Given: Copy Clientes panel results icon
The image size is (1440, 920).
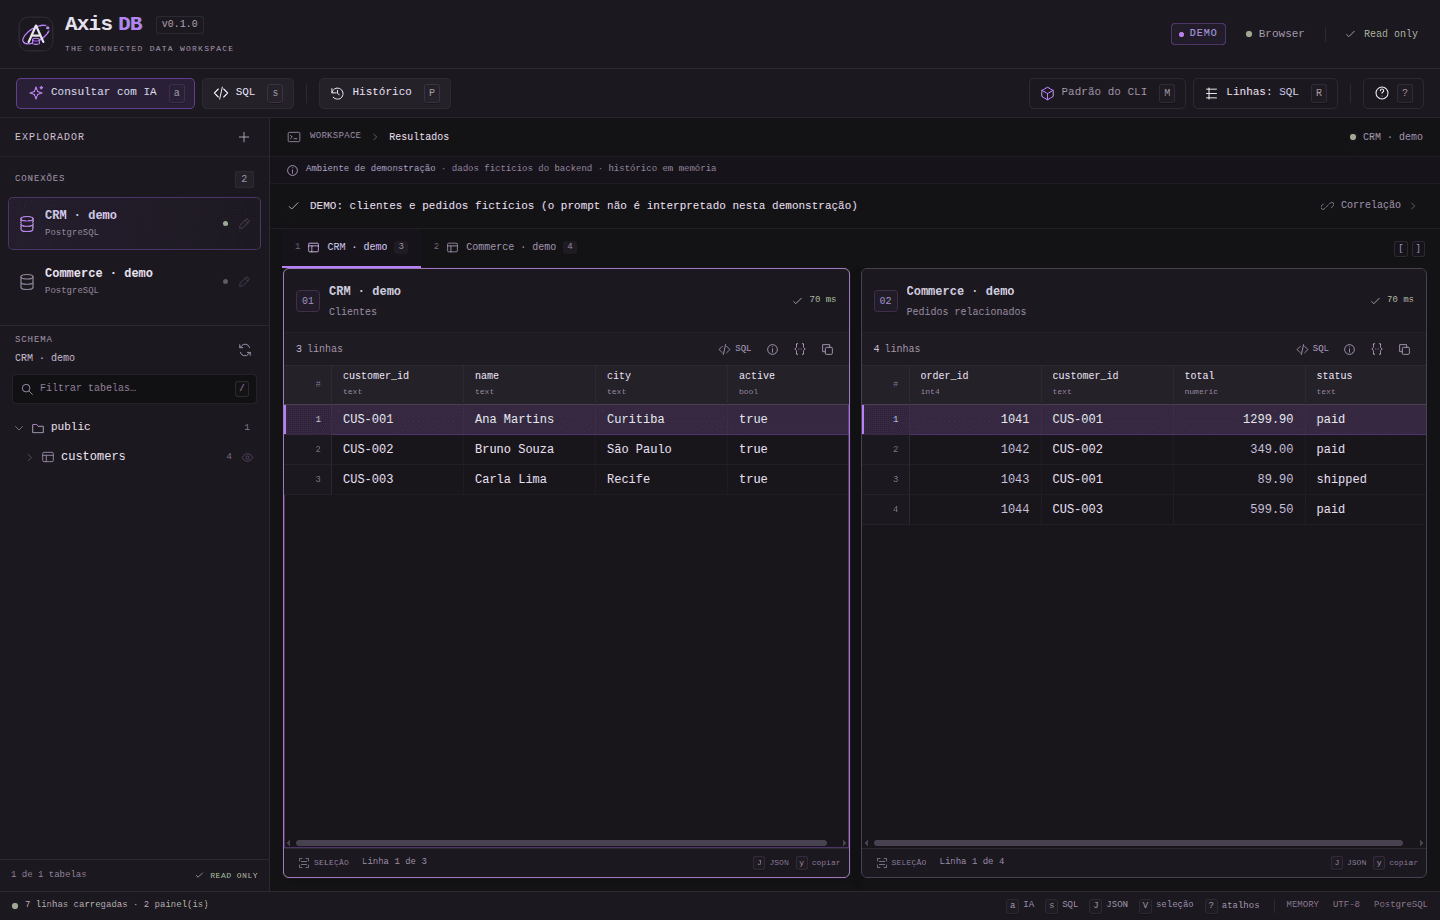Looking at the screenshot, I should pos(827,349).
